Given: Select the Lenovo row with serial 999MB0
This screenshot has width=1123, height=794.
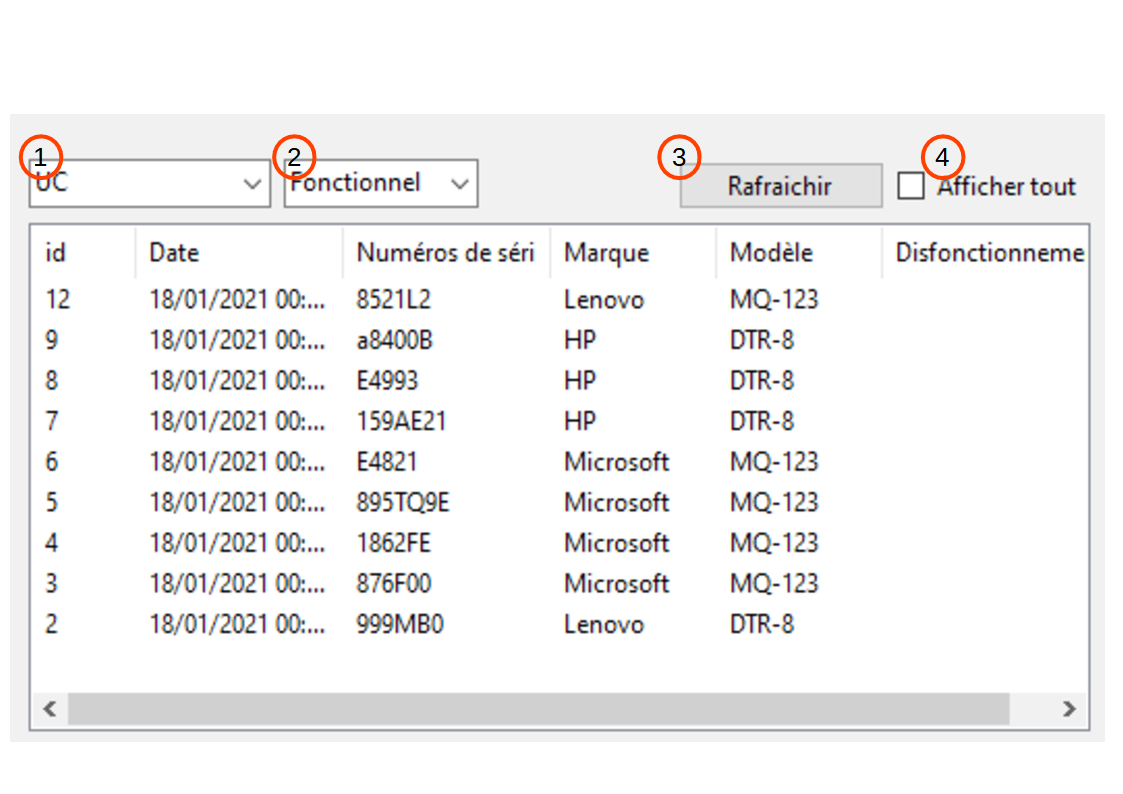Looking at the screenshot, I should pos(399,624).
